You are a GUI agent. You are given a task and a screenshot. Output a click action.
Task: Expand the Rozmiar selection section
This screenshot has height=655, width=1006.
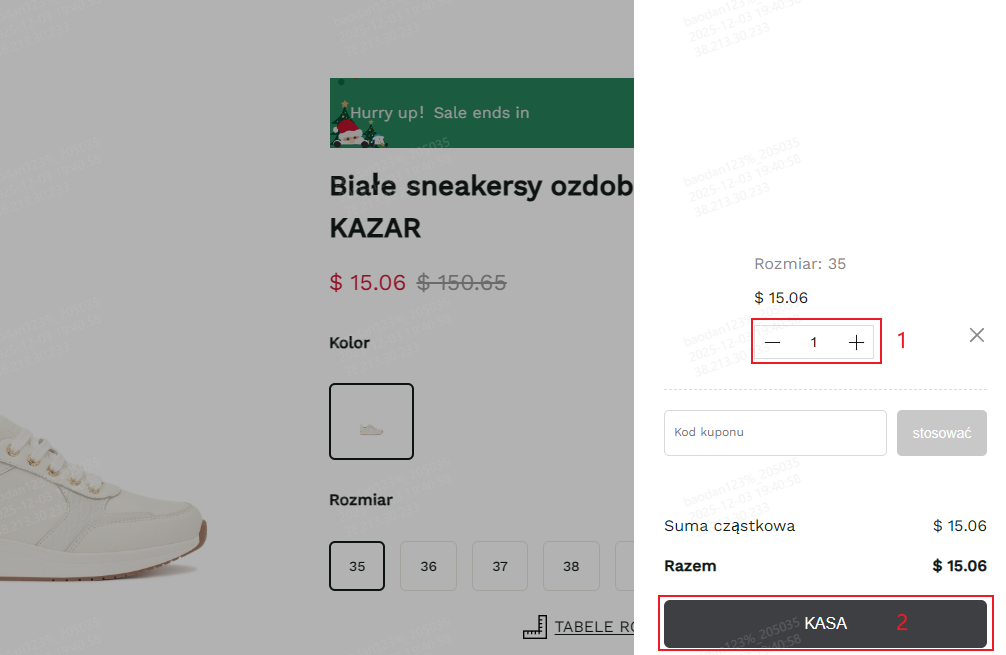(x=362, y=500)
